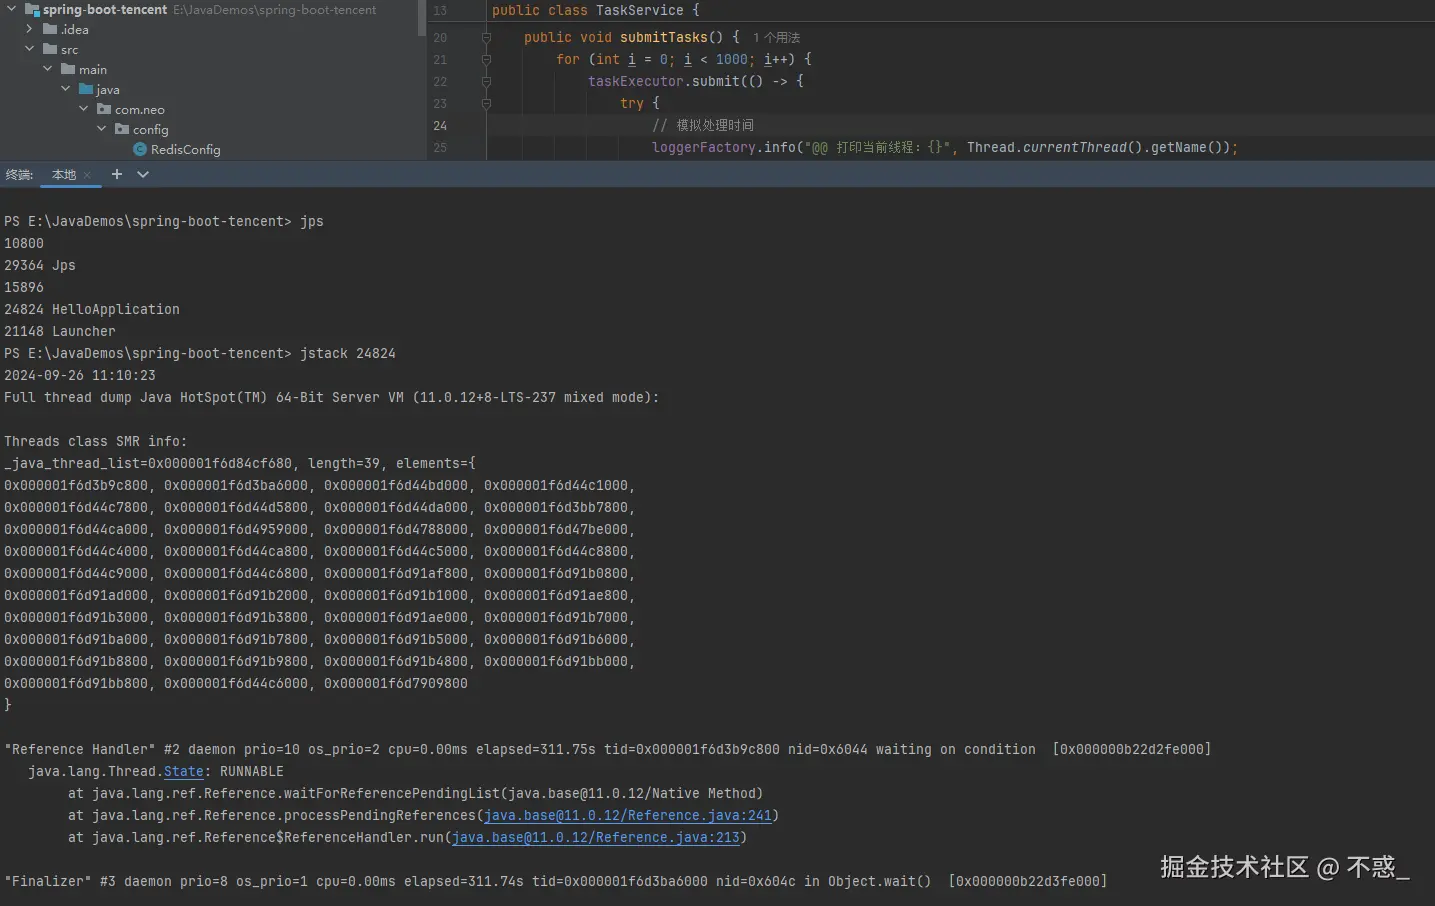The width and height of the screenshot is (1435, 906).
Task: Click the 'jstack 24824' command line
Action: 200,353
